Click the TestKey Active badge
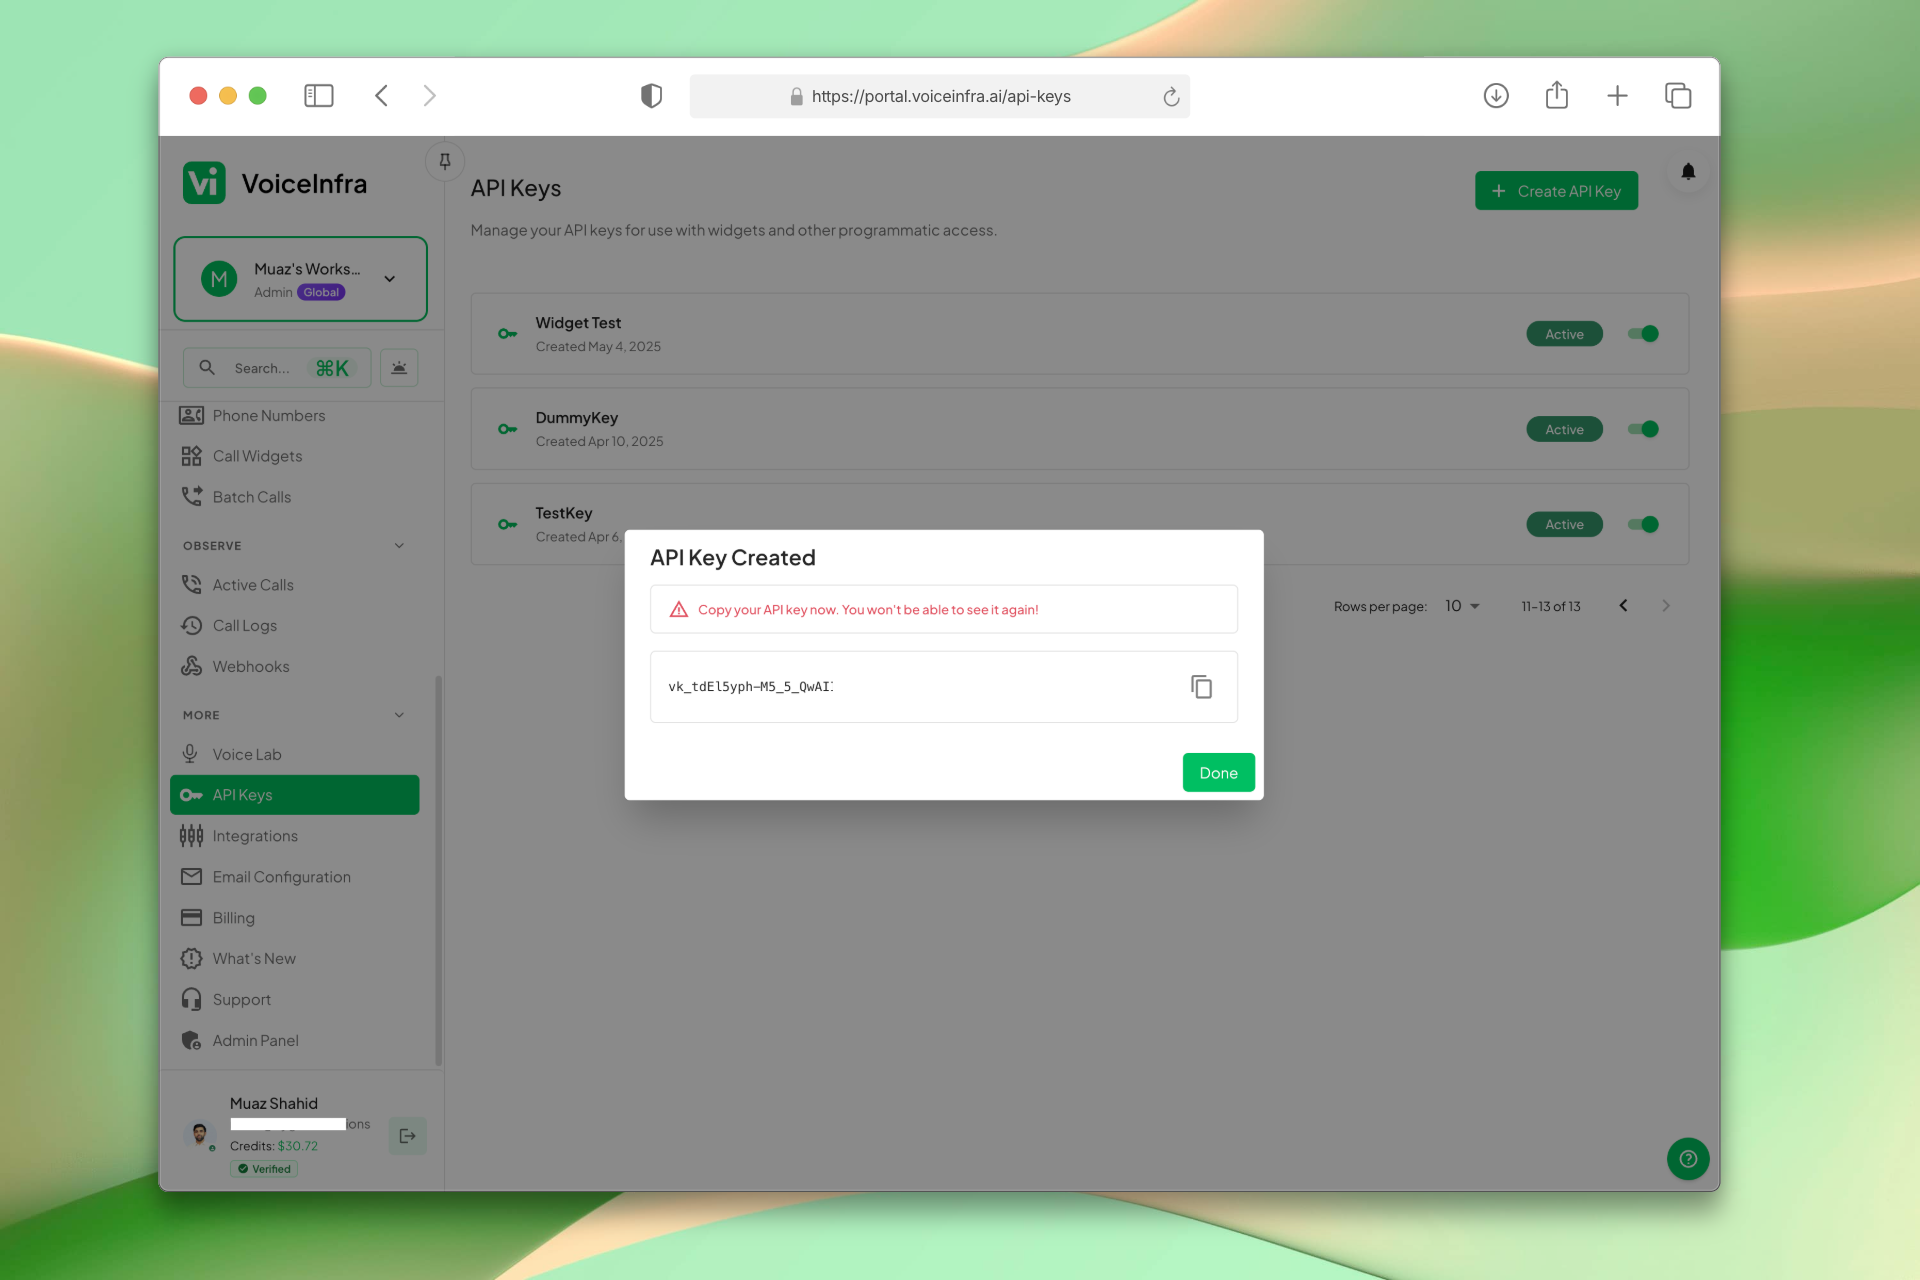1920x1280 pixels. pyautogui.click(x=1564, y=524)
